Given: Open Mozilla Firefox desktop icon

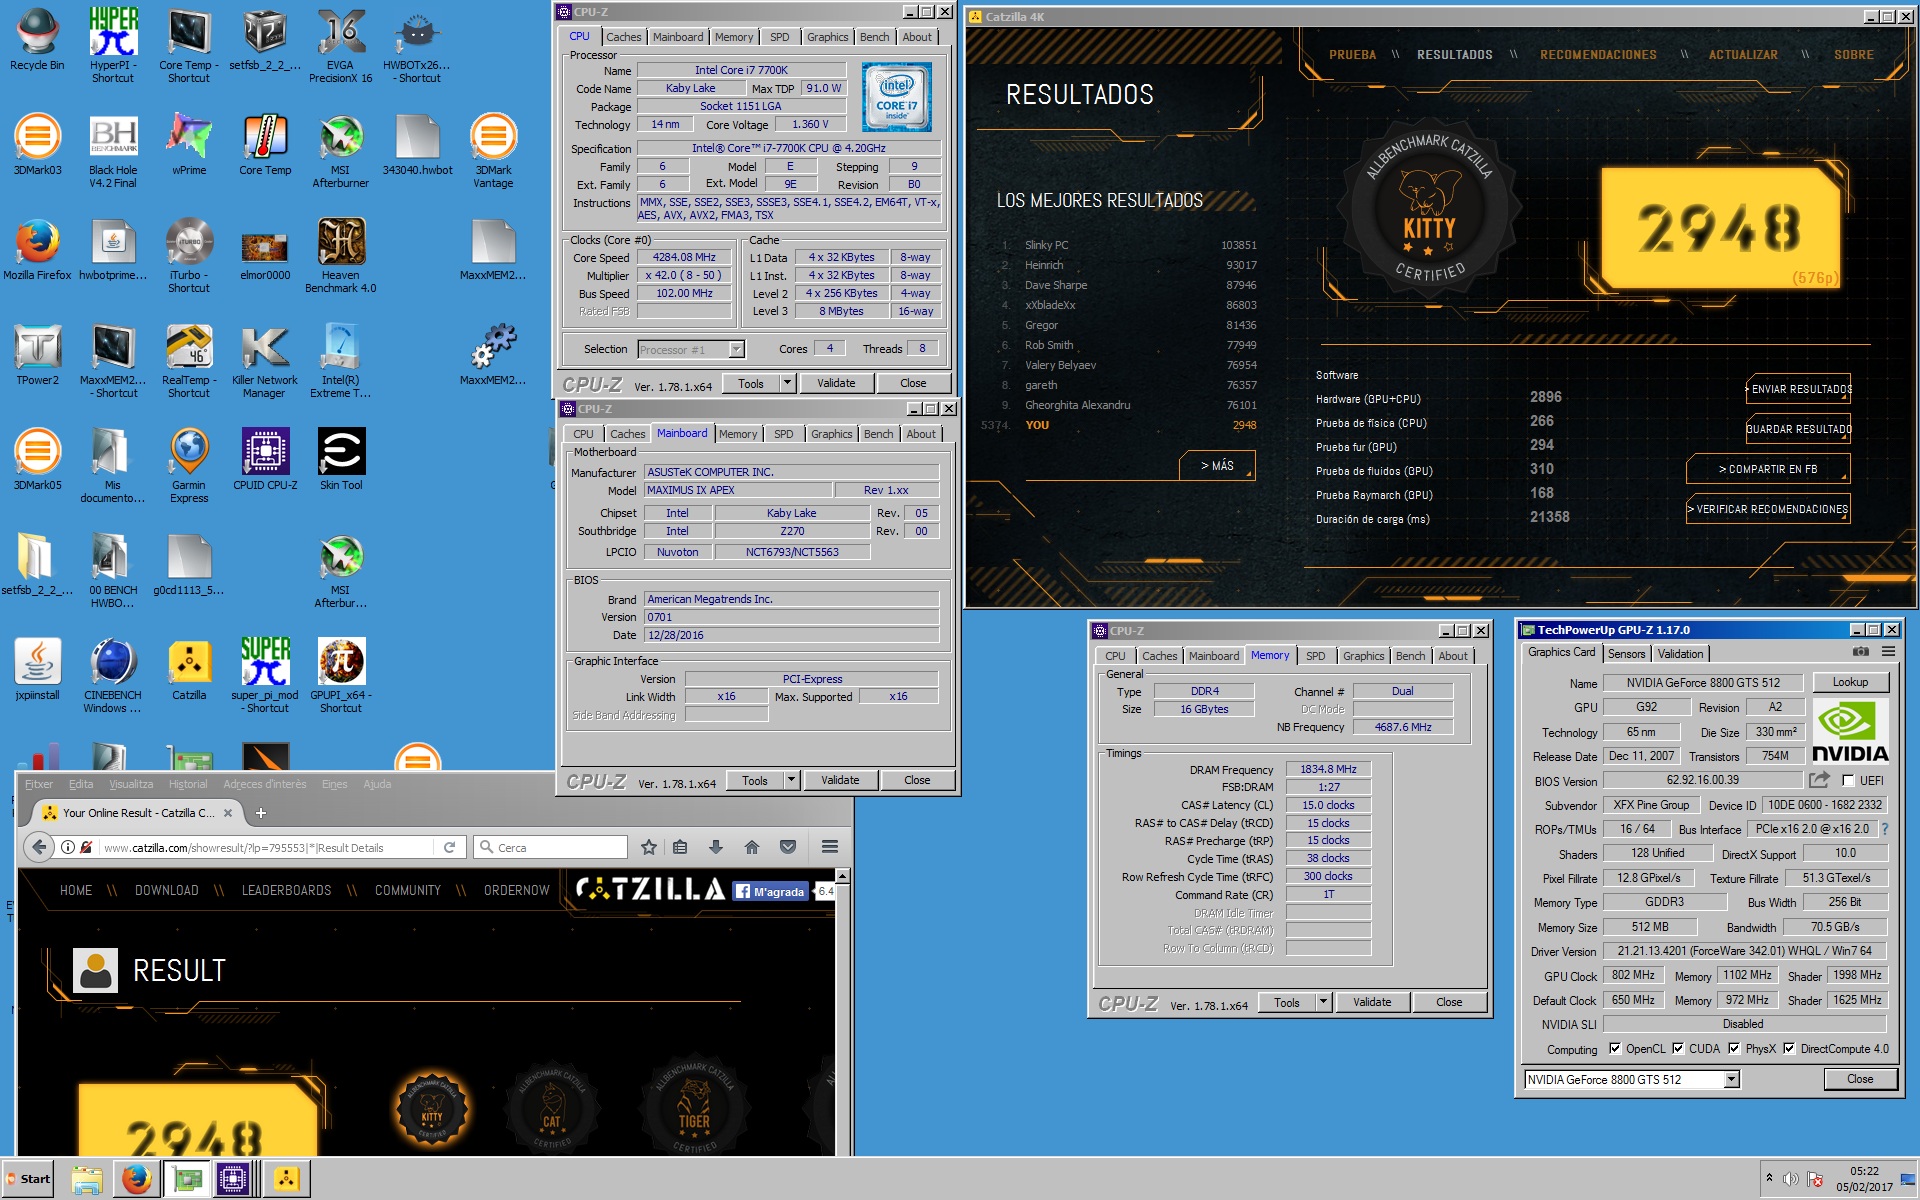Looking at the screenshot, I should coord(37,250).
